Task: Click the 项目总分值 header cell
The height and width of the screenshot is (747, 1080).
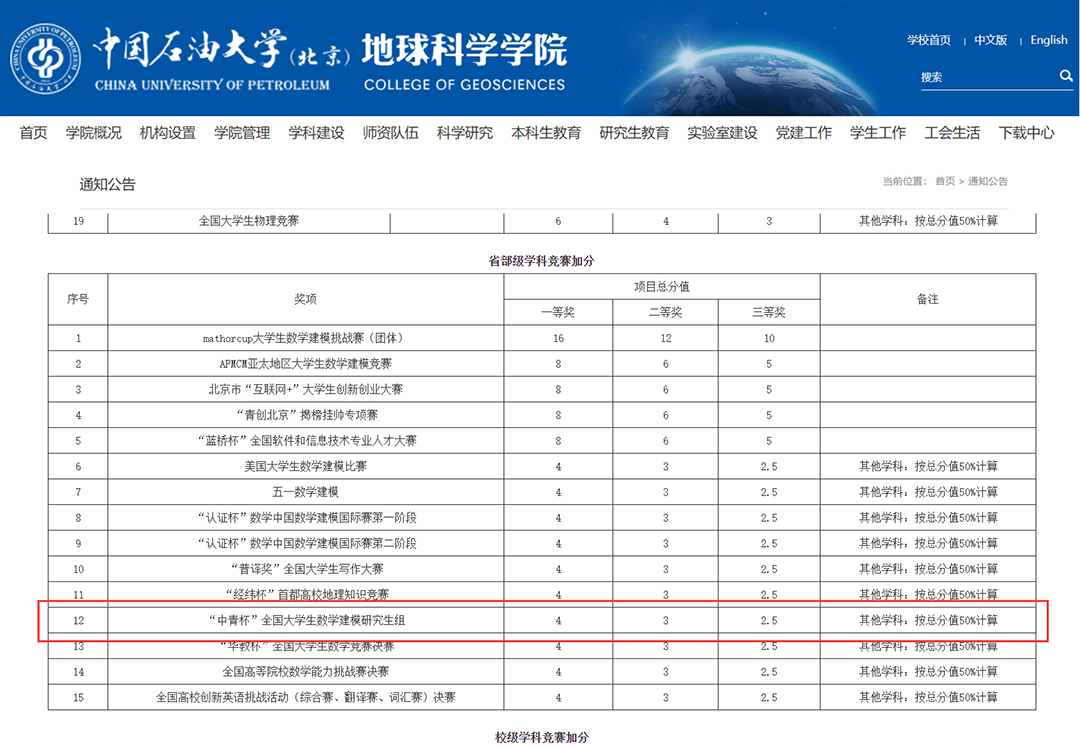Action: pyautogui.click(x=662, y=286)
